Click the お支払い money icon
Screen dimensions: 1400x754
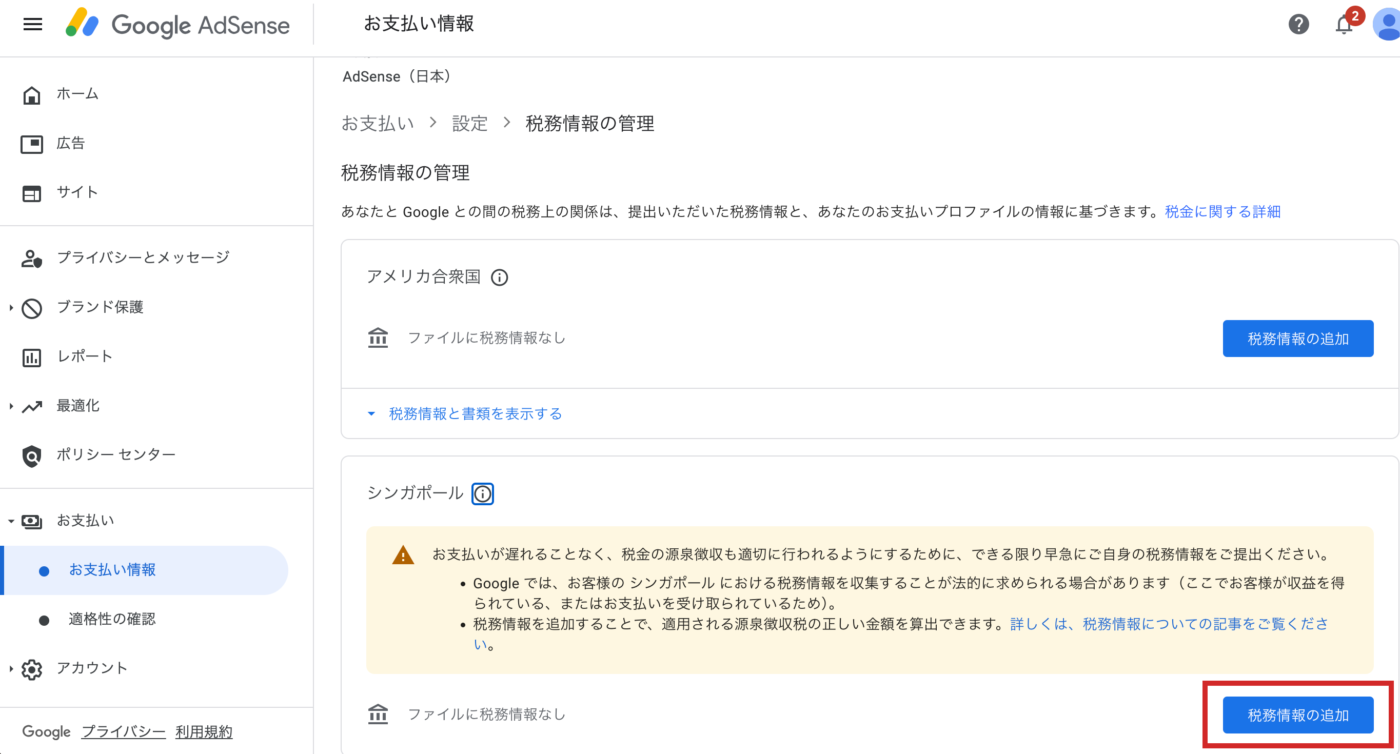(32, 521)
